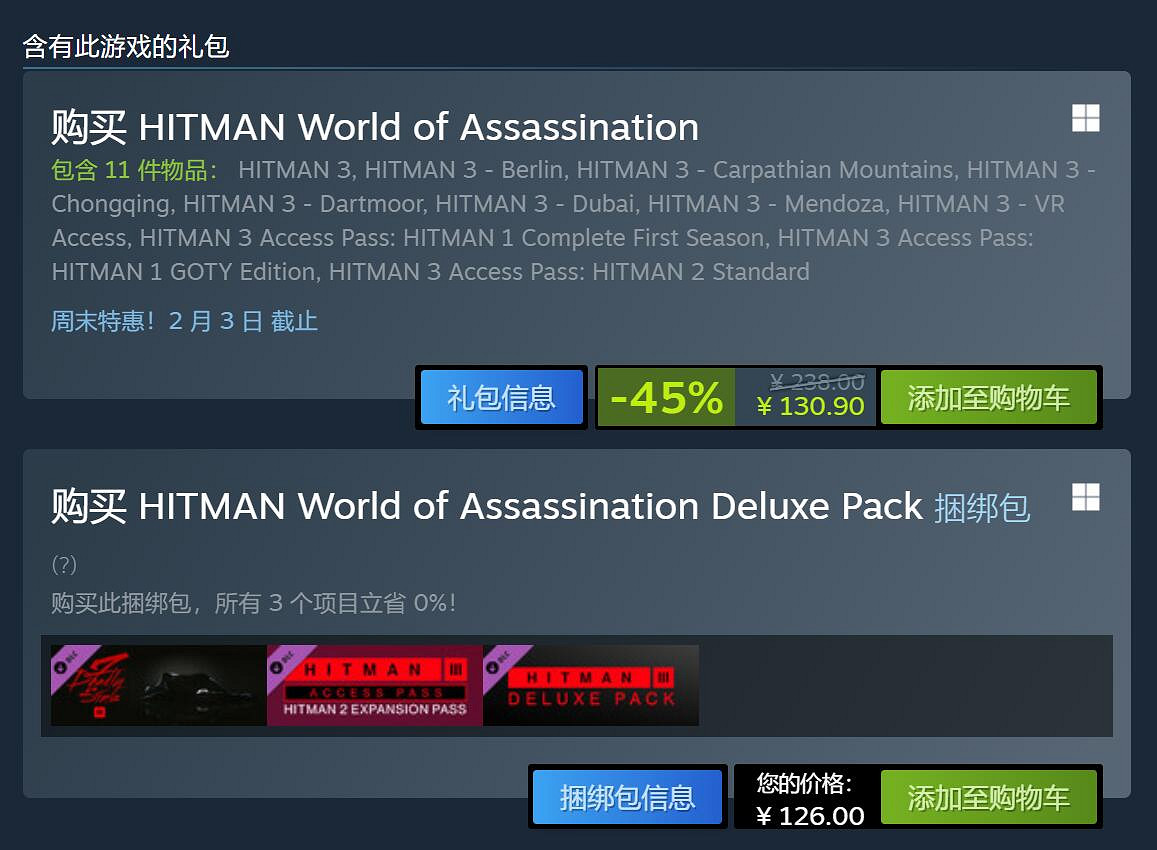Click the 礼包信息 package info button
This screenshot has height=850, width=1157.
tap(501, 397)
